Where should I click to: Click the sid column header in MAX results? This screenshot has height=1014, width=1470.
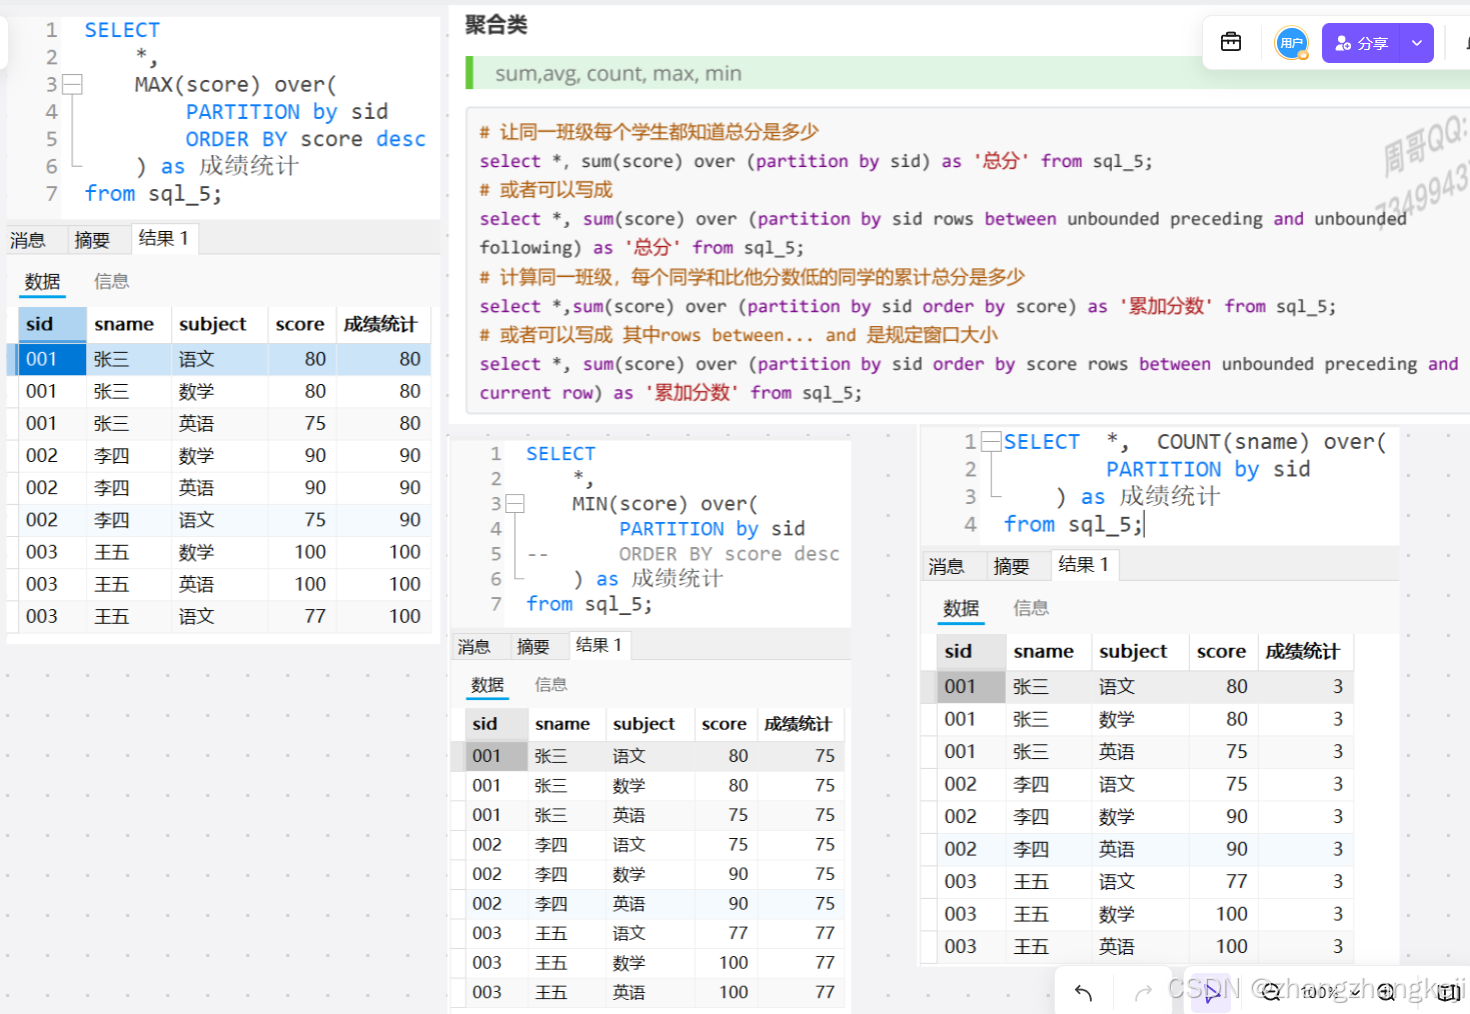pyautogui.click(x=53, y=324)
